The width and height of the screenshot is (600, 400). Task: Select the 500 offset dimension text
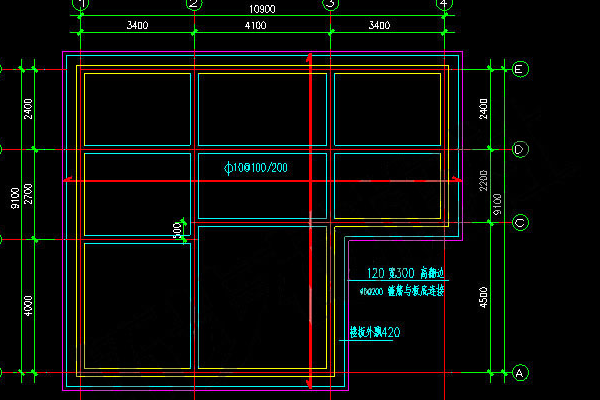(177, 231)
